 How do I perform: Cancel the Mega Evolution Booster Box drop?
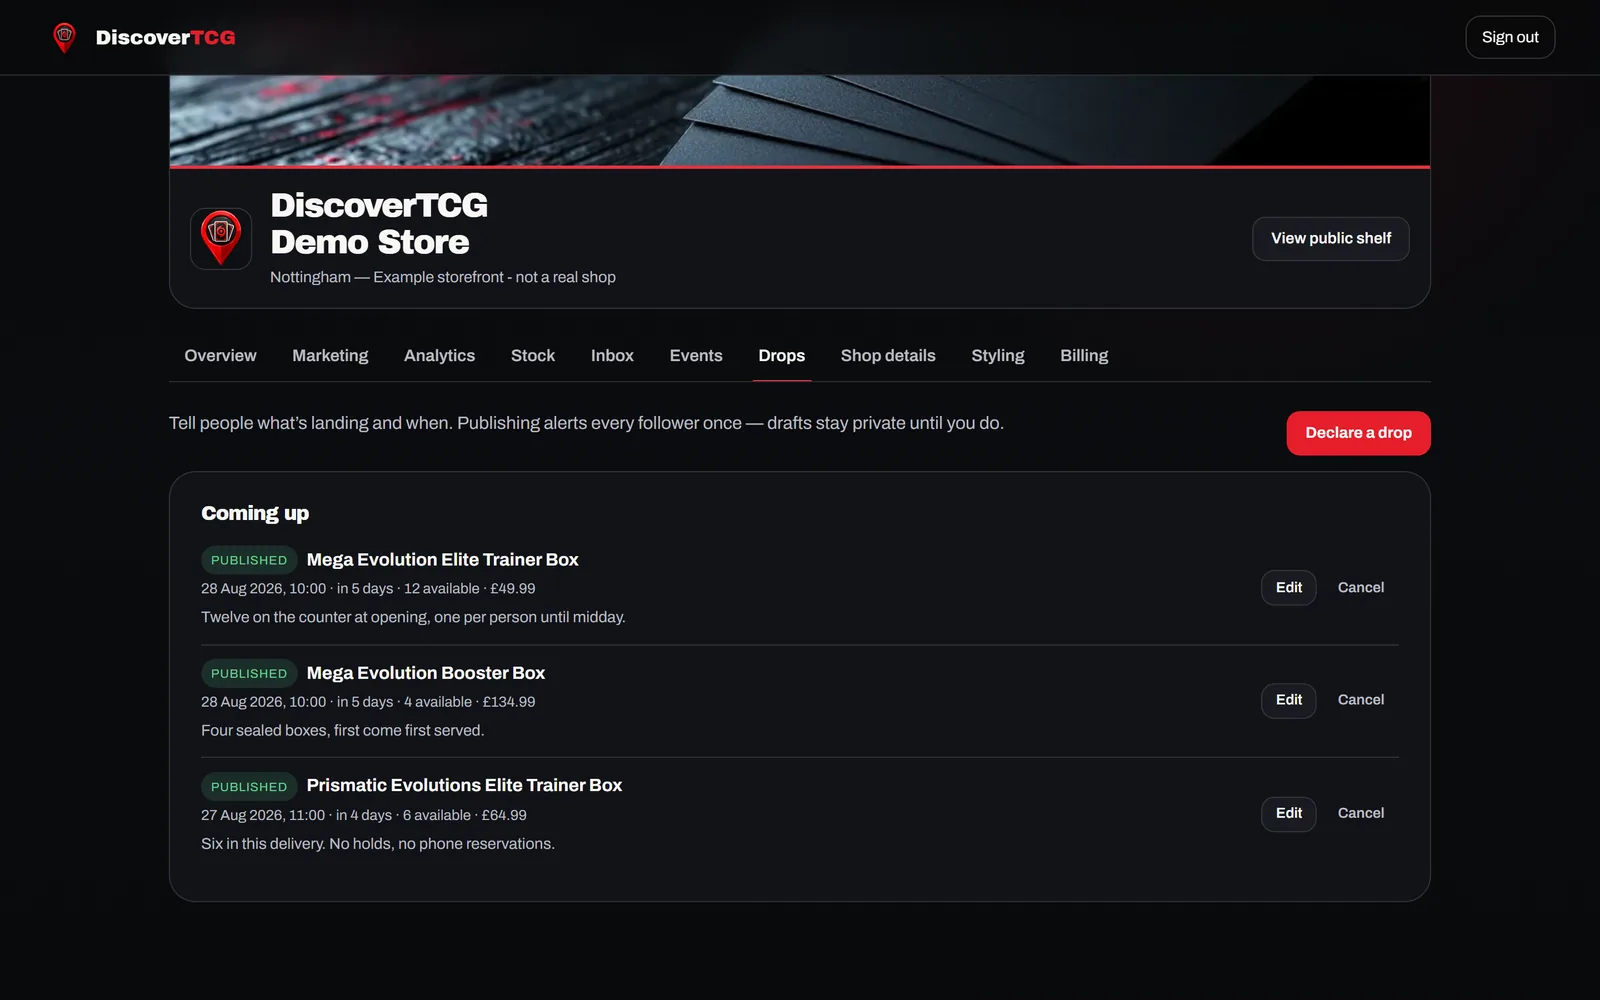(x=1361, y=700)
